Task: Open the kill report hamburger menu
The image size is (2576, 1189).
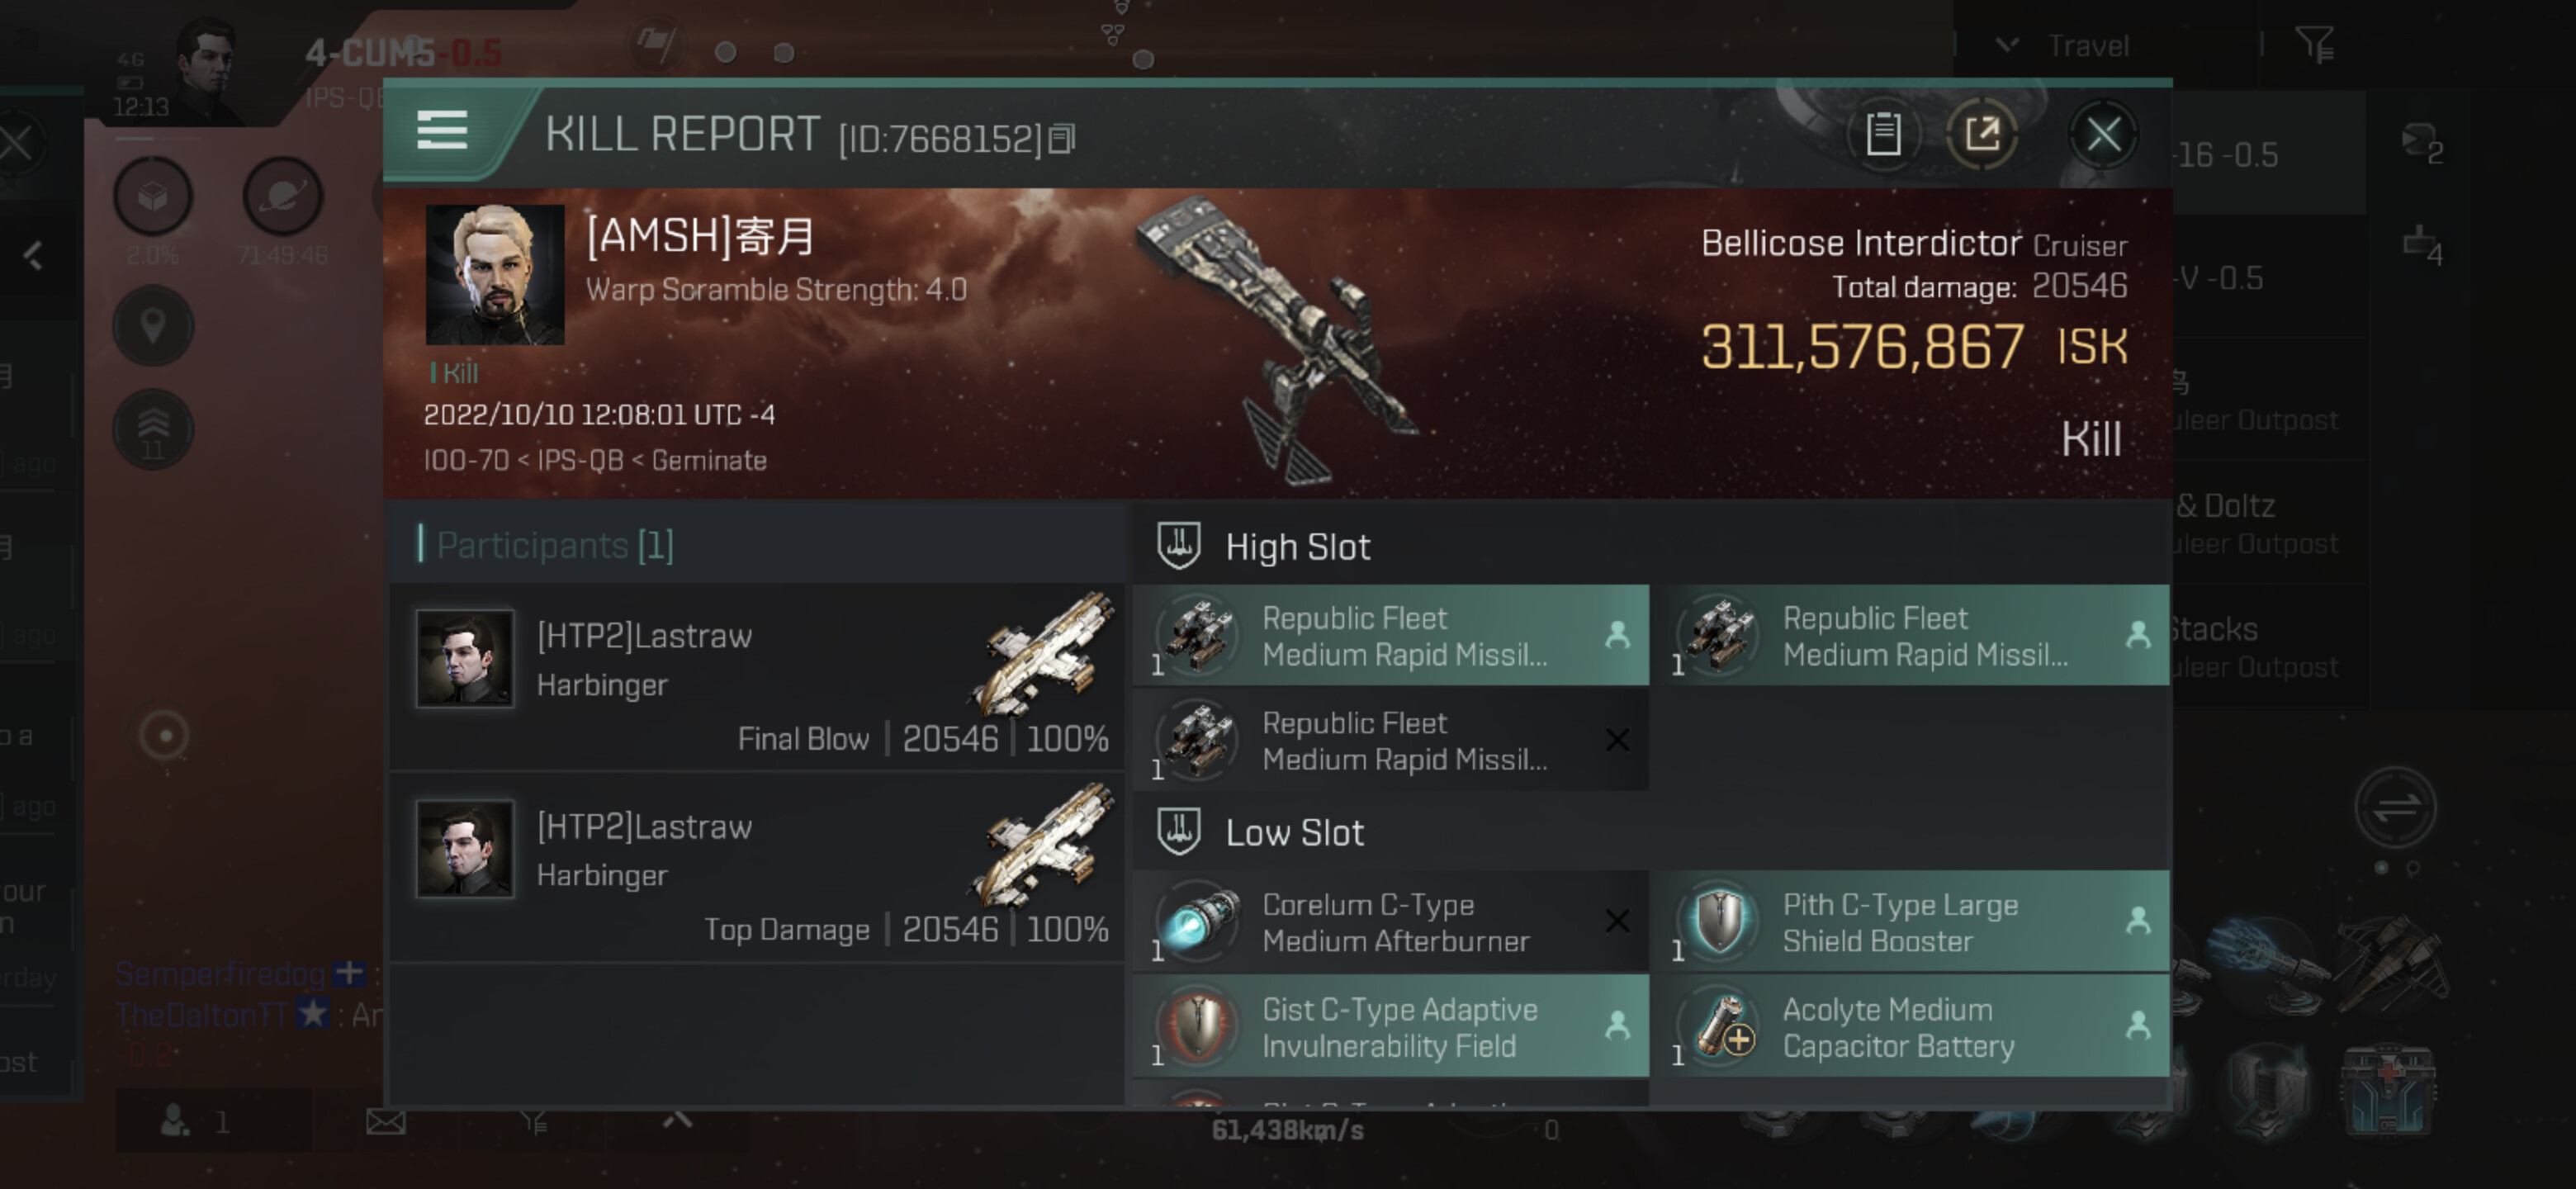Action: click(x=441, y=131)
